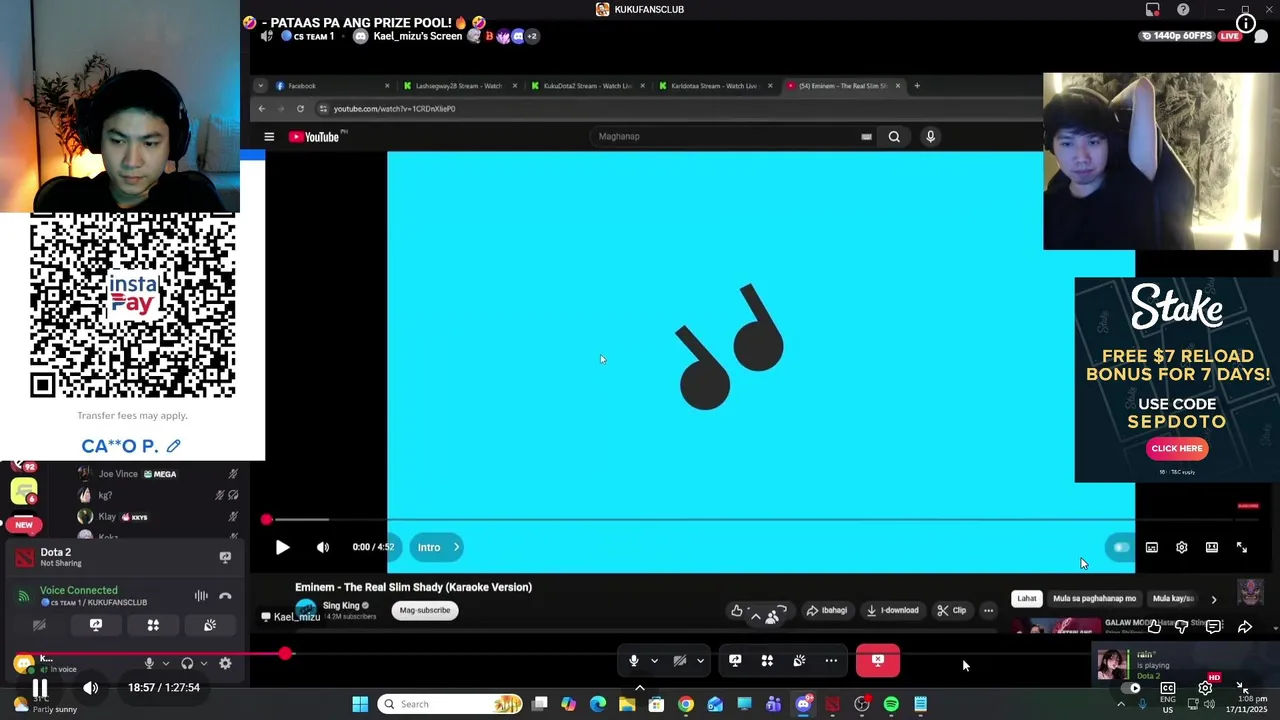Open outer player HD settings gear
This screenshot has height=720, width=1280.
click(1206, 687)
